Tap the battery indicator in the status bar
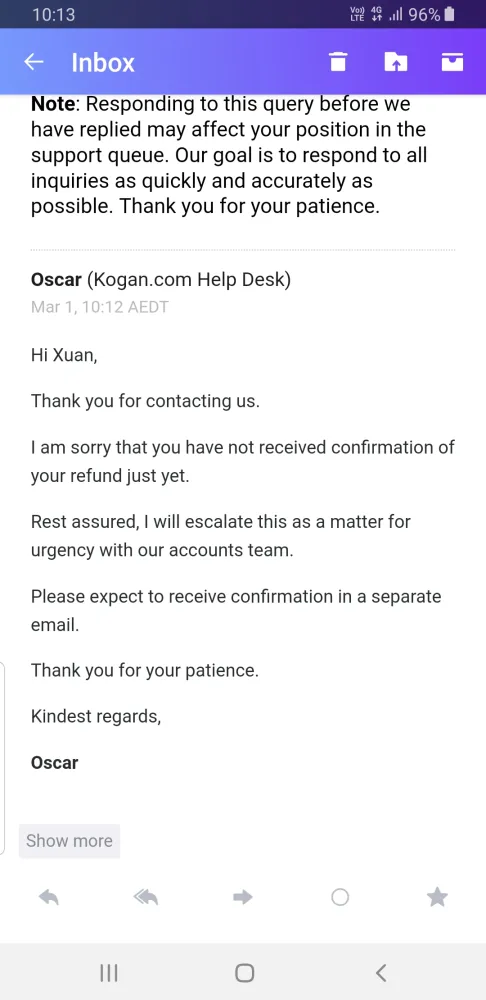This screenshot has width=486, height=1000. click(450, 14)
